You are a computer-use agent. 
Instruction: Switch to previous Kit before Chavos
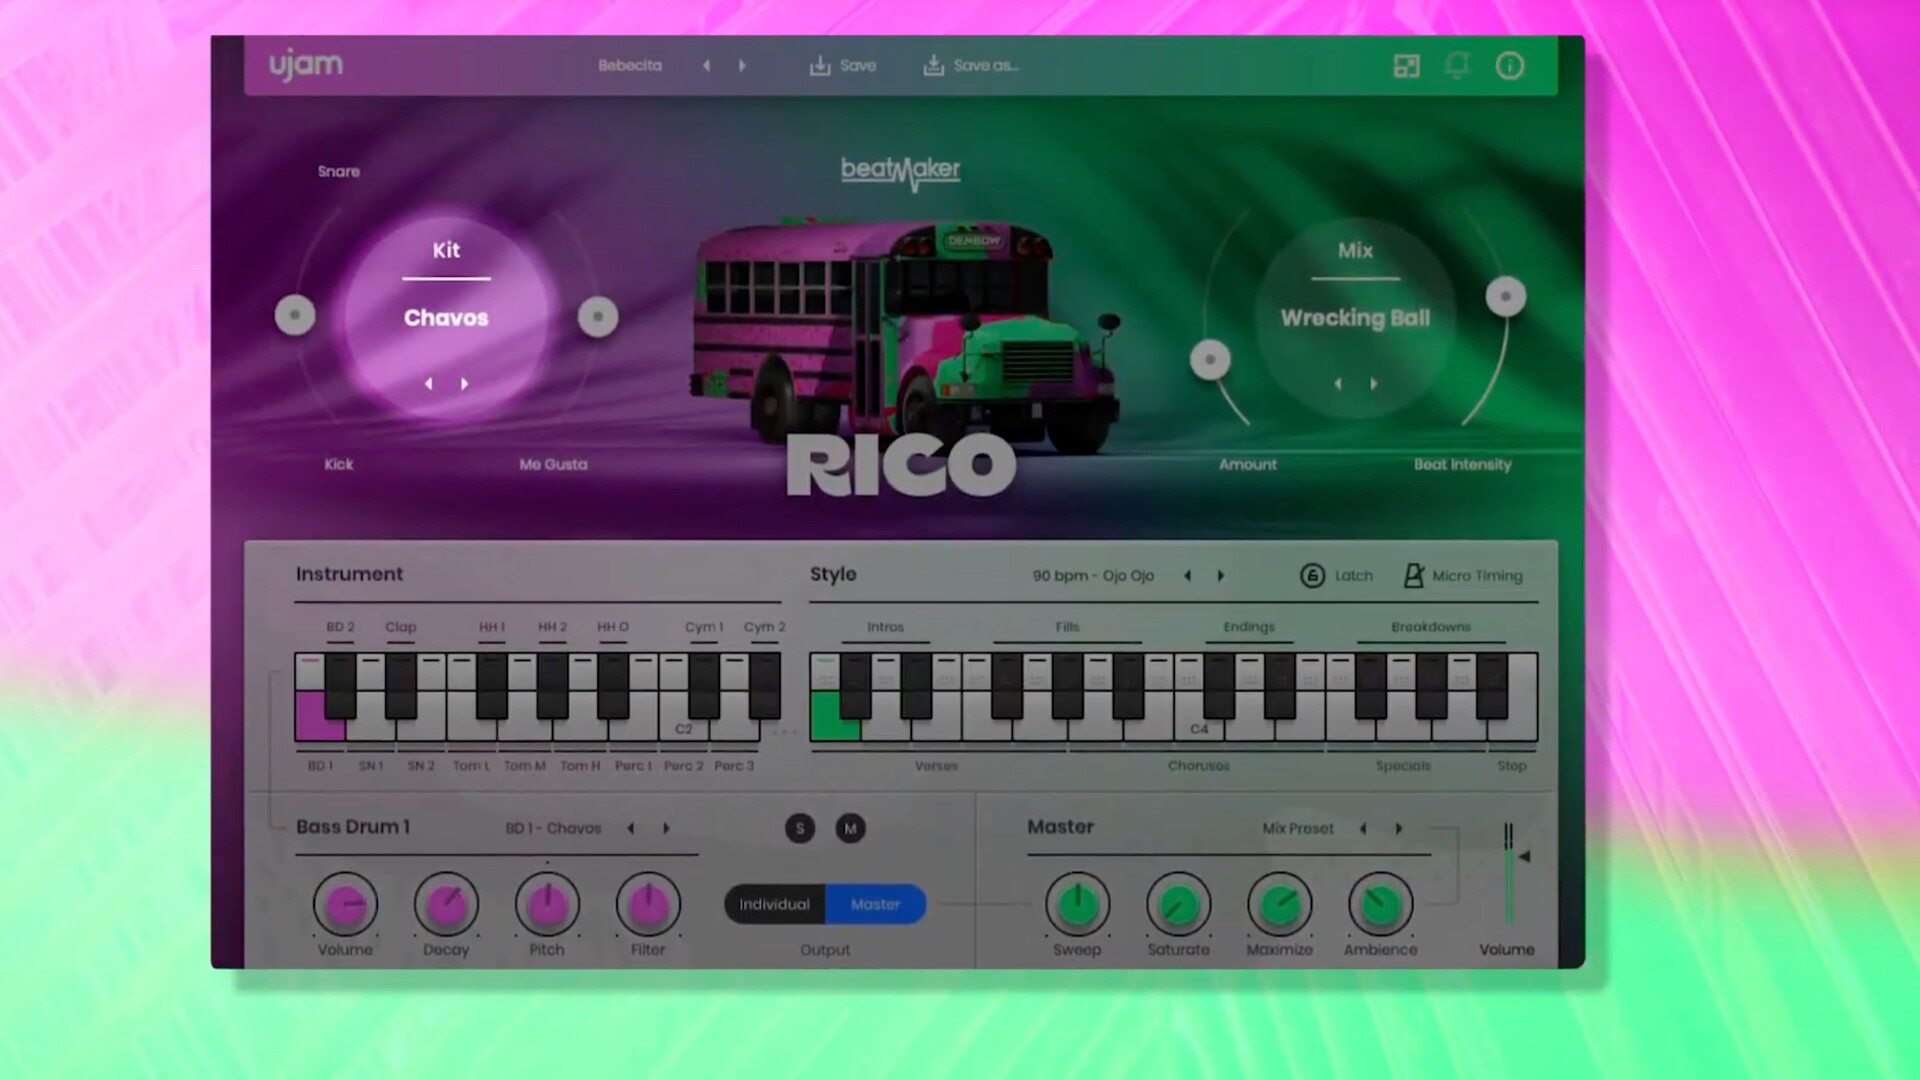click(429, 384)
